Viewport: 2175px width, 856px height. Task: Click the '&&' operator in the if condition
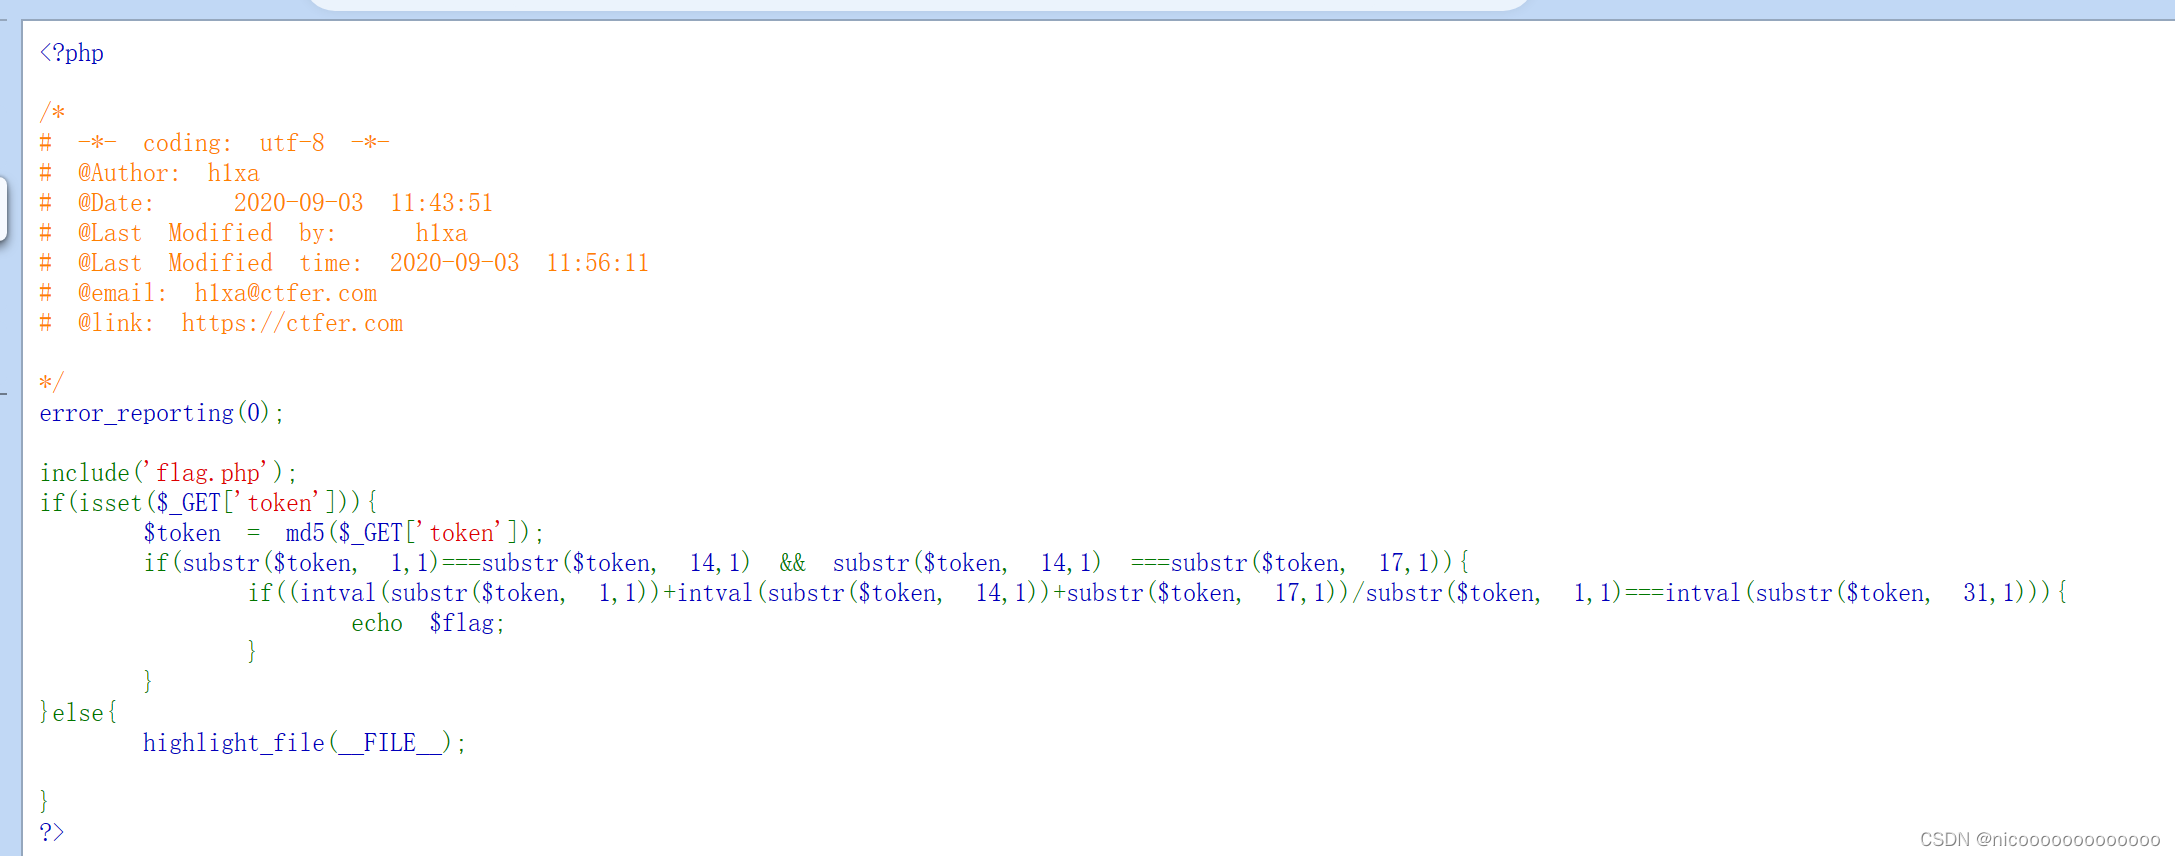pyautogui.click(x=792, y=563)
